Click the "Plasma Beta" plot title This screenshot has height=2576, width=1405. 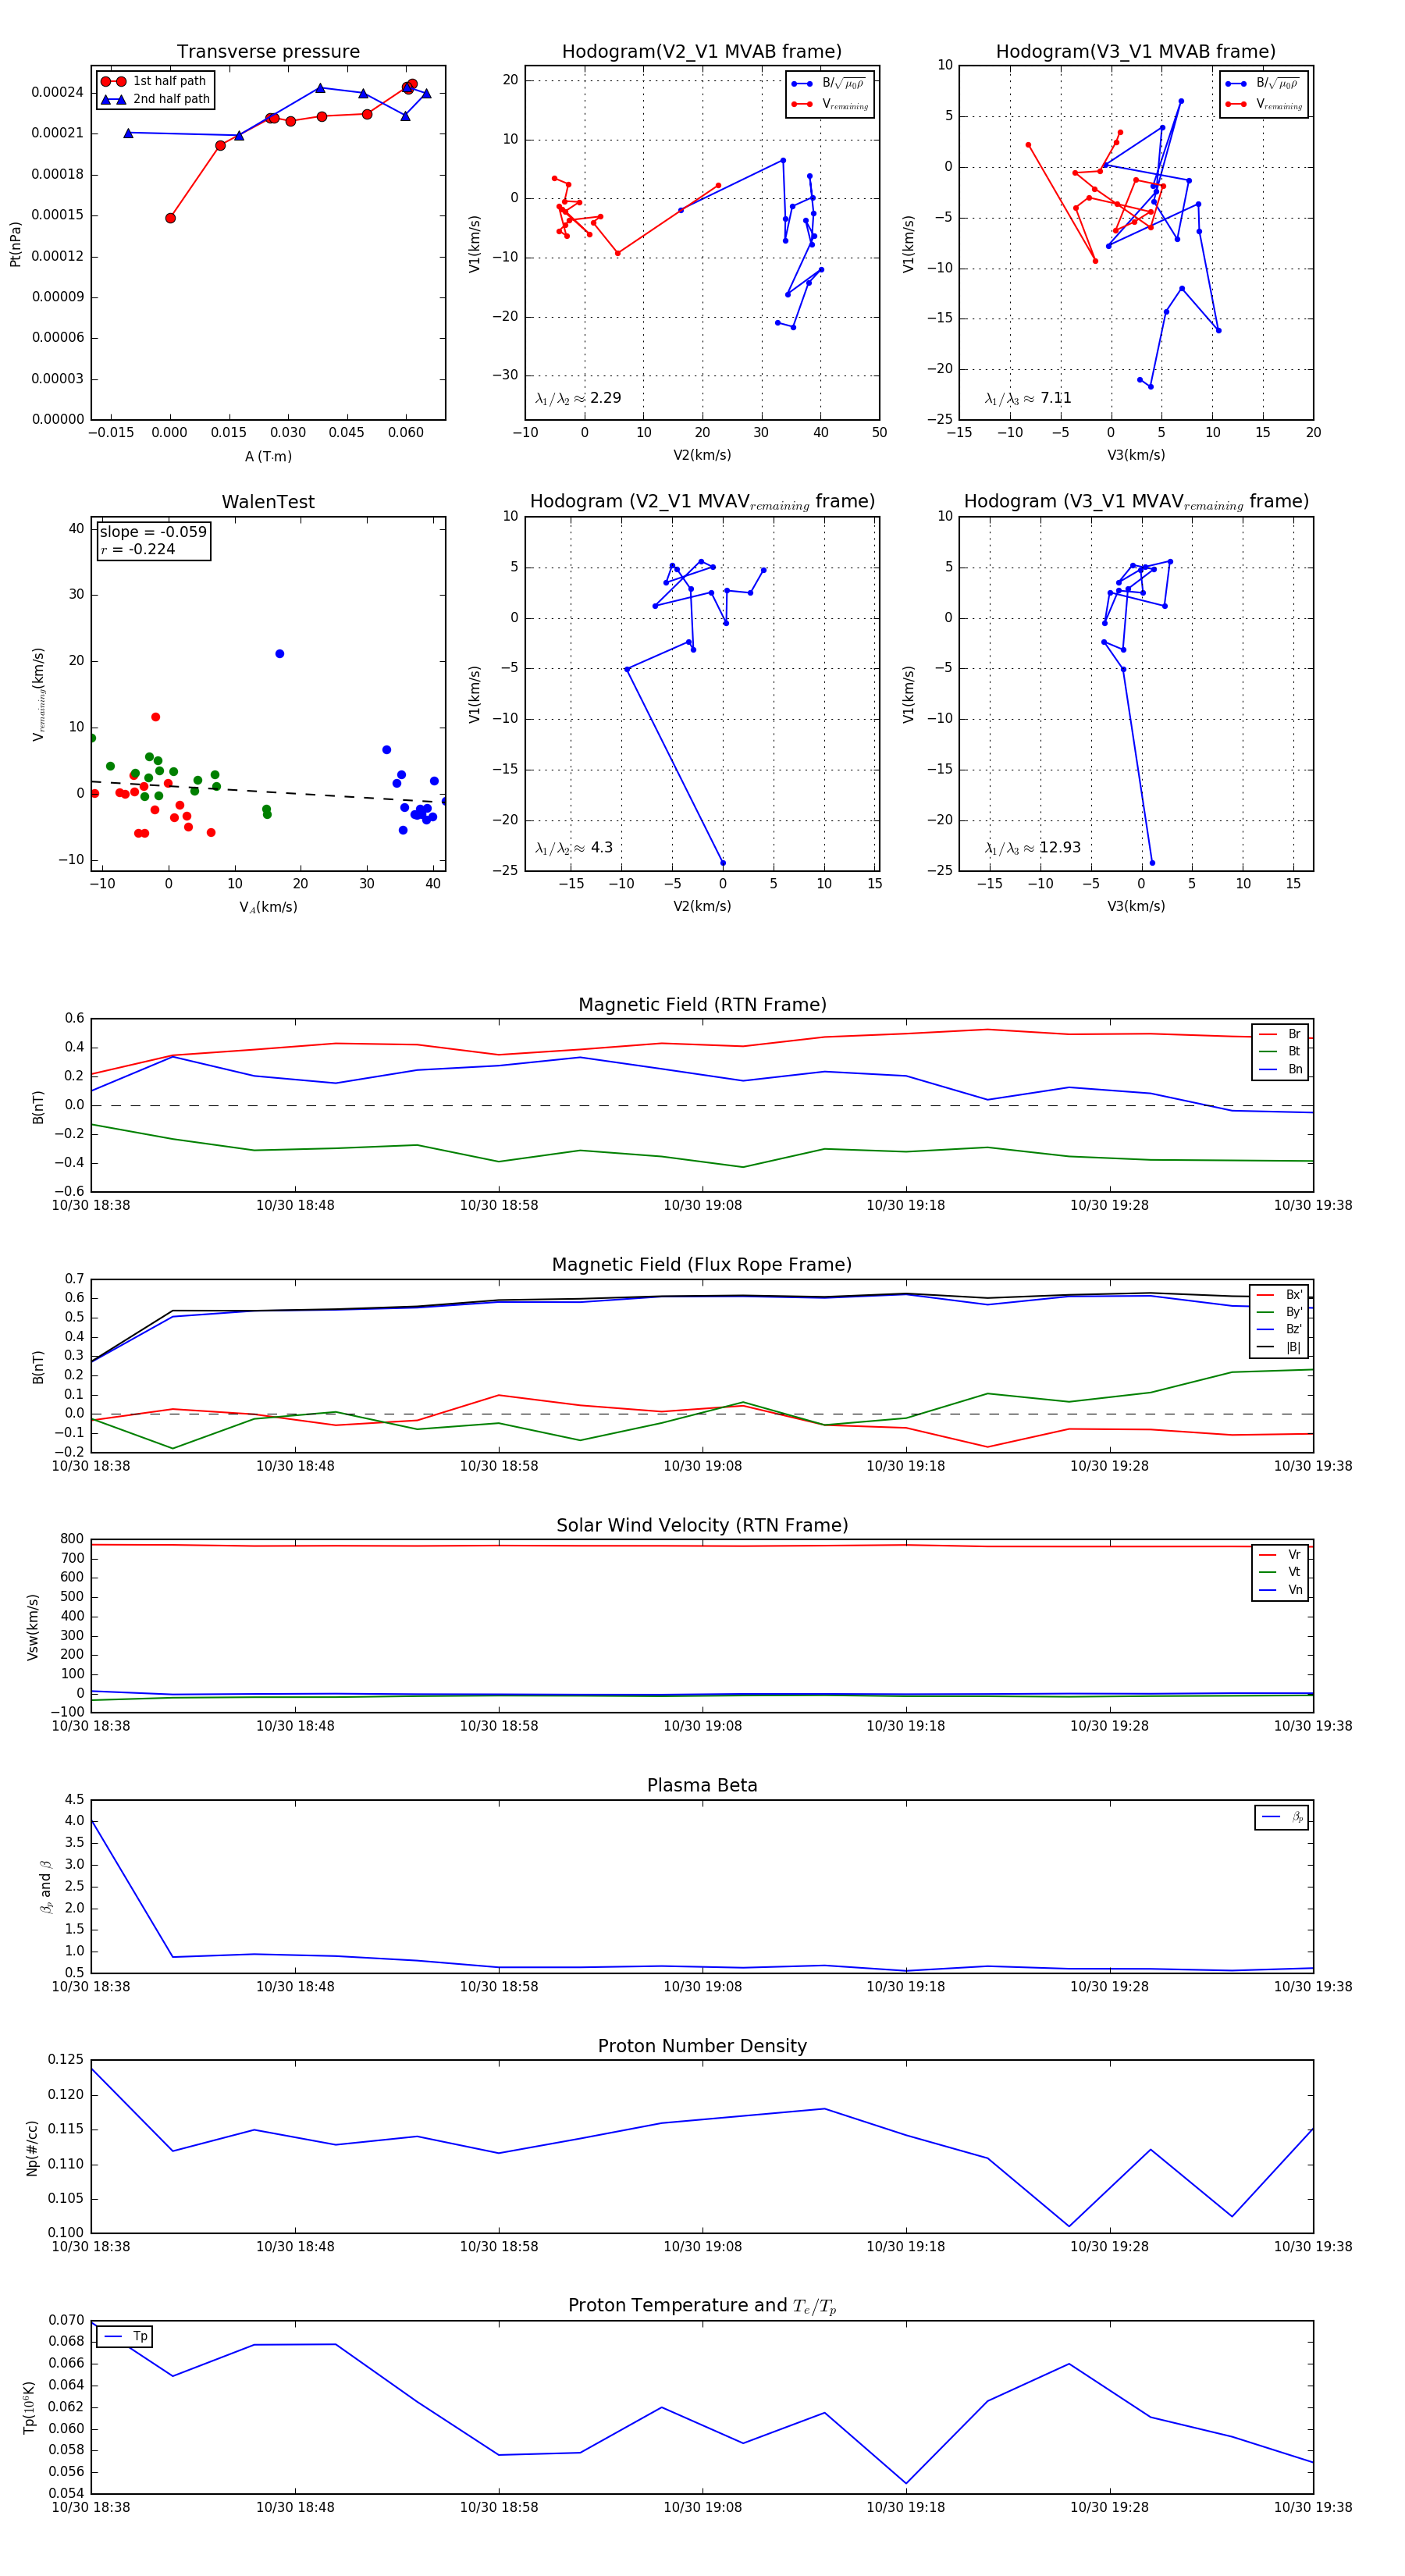[702, 1786]
